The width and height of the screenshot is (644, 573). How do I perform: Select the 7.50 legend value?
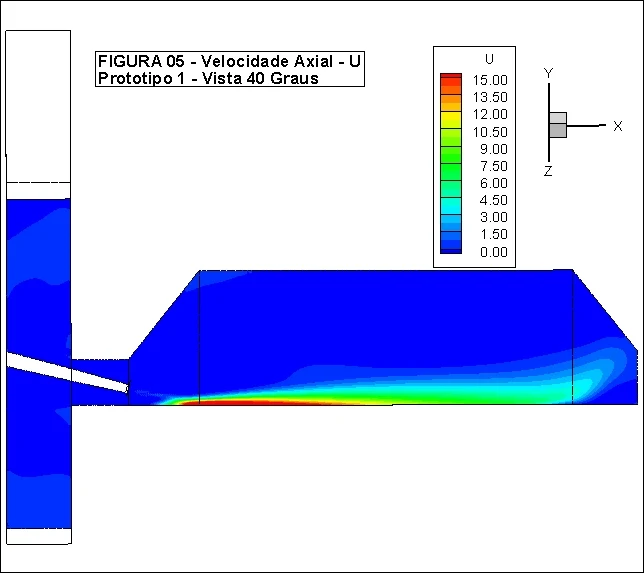pyautogui.click(x=494, y=166)
